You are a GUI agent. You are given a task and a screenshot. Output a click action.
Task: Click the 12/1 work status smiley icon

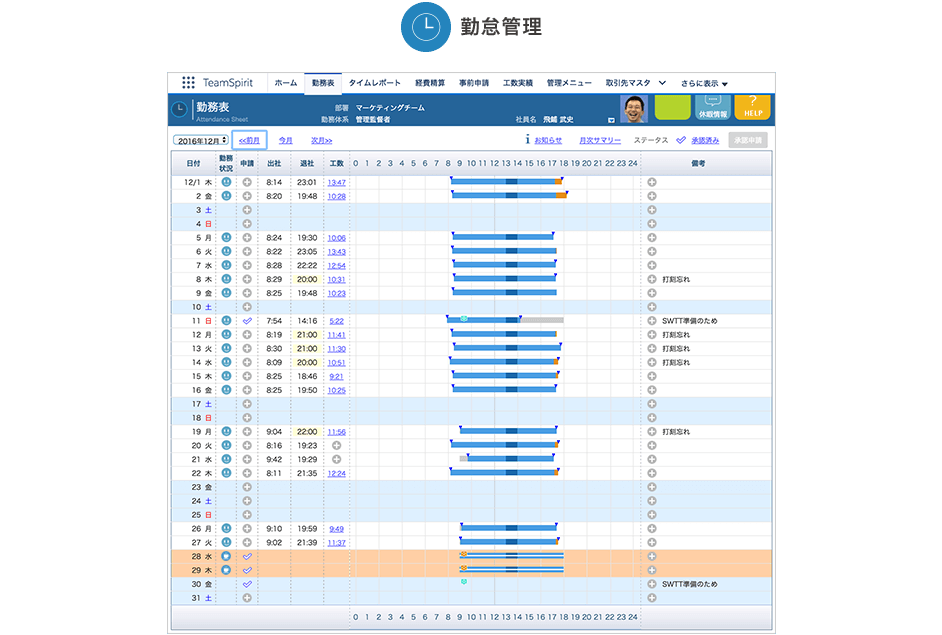pyautogui.click(x=226, y=181)
